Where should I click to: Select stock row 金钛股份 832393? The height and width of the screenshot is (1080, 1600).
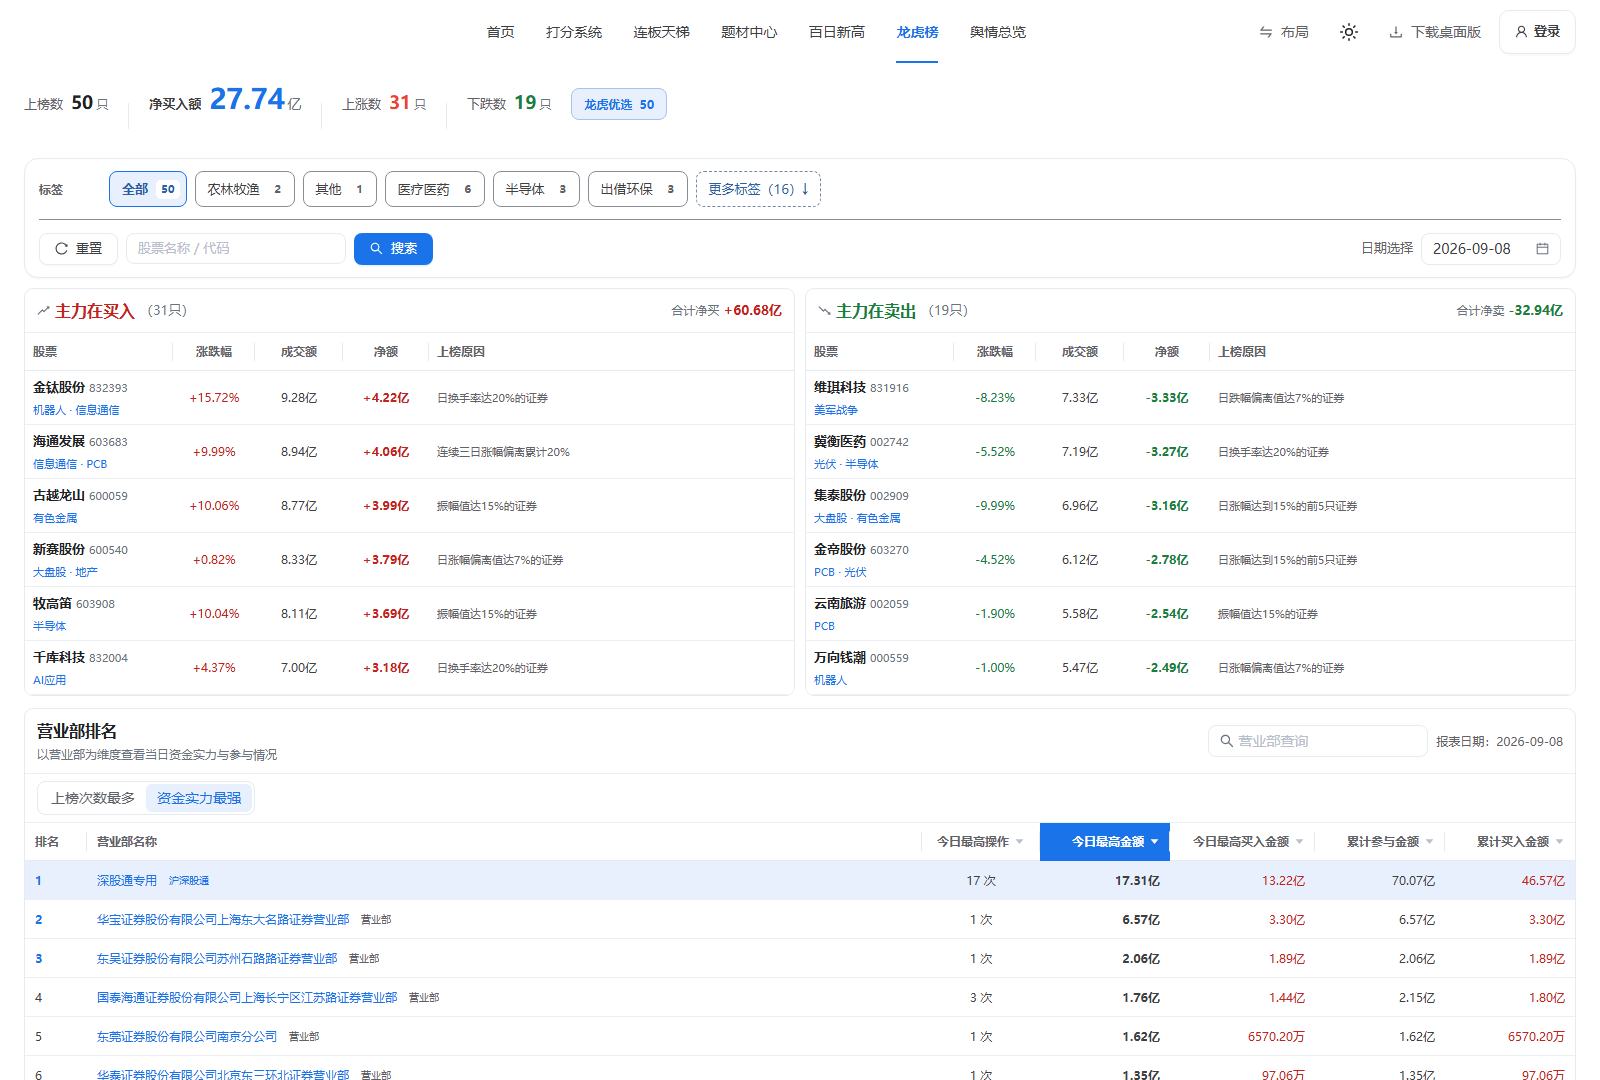point(409,398)
